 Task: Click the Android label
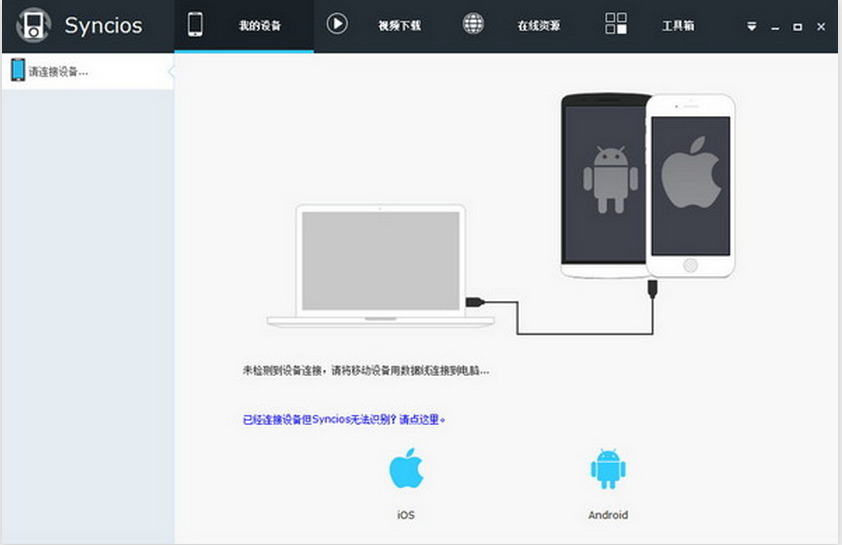click(x=608, y=515)
